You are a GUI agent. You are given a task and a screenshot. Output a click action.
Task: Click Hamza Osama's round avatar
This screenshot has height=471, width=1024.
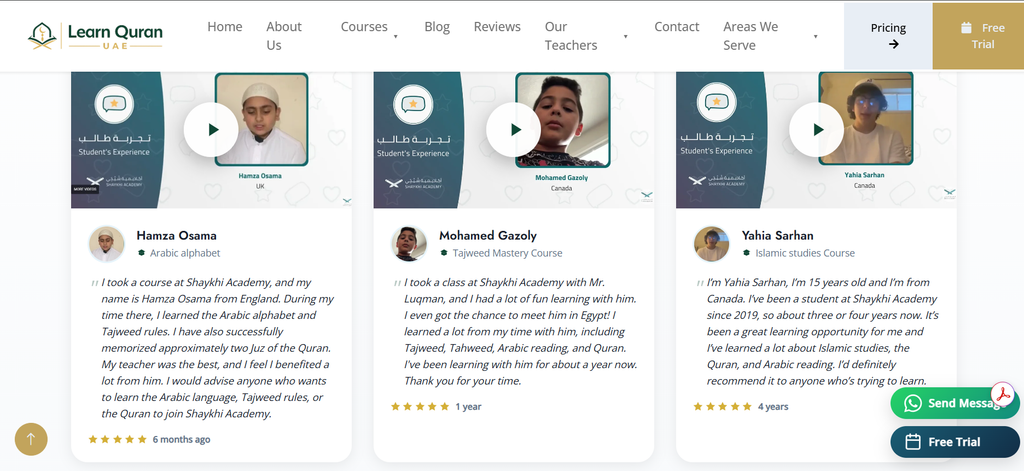106,244
